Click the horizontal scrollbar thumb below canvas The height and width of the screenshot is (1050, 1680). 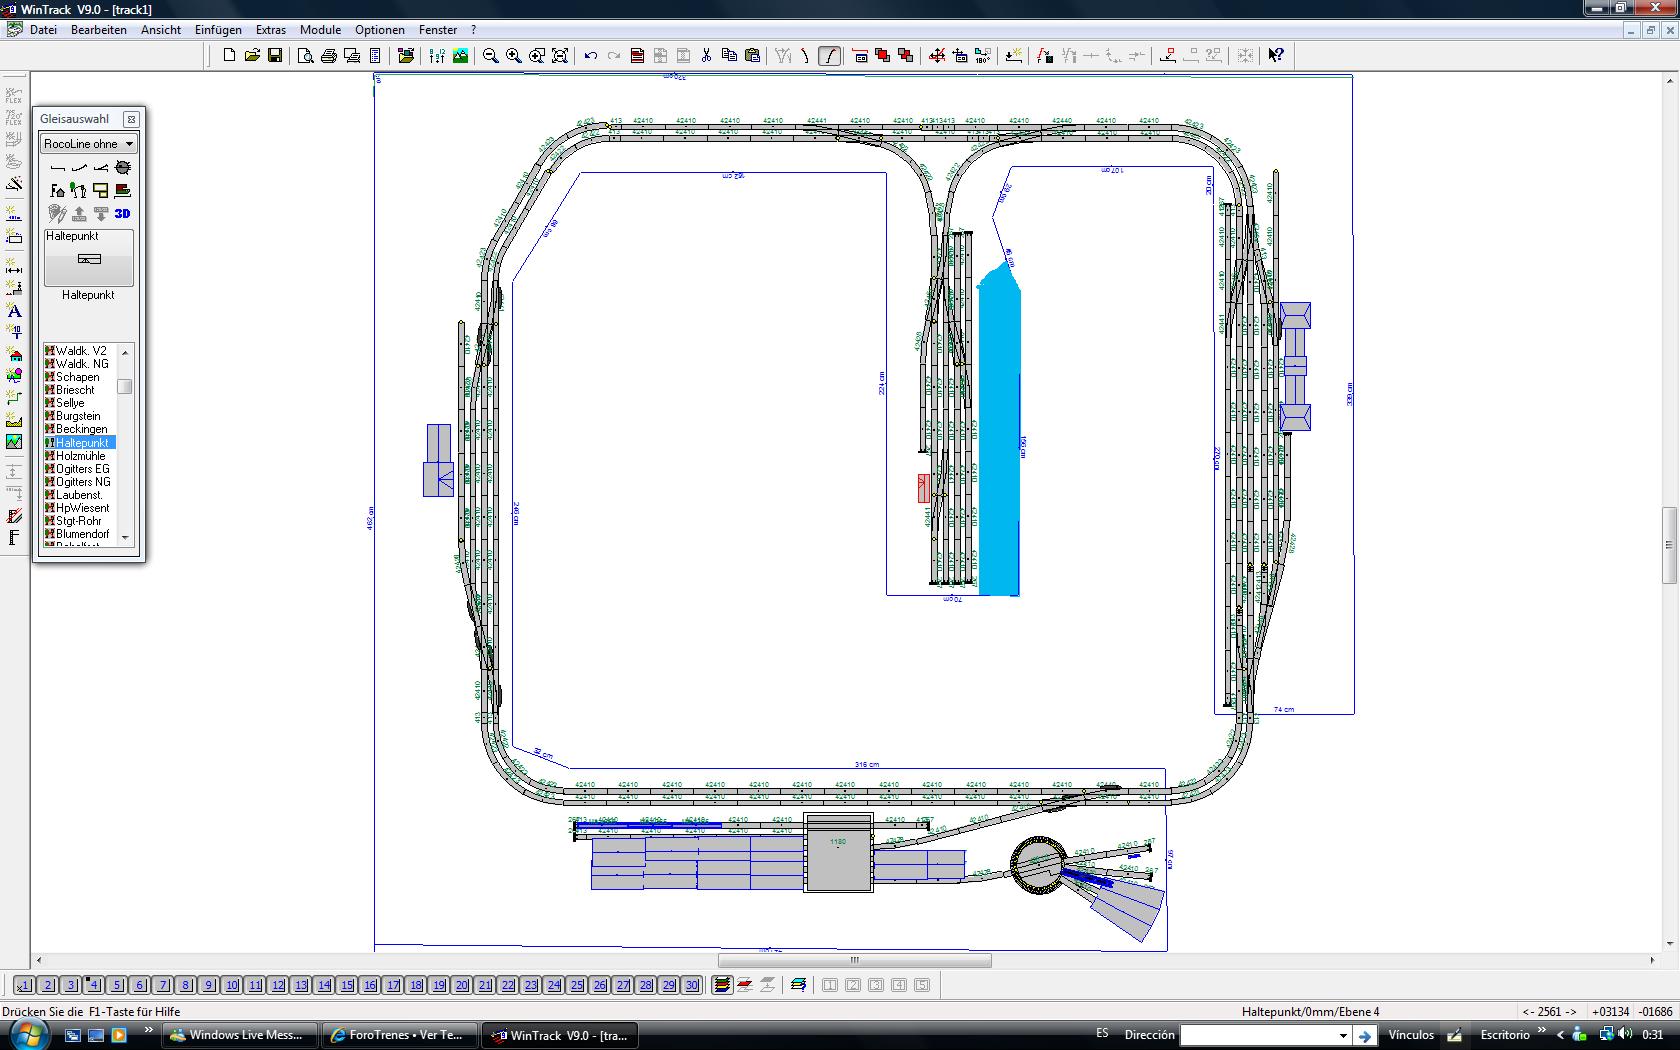[x=854, y=961]
